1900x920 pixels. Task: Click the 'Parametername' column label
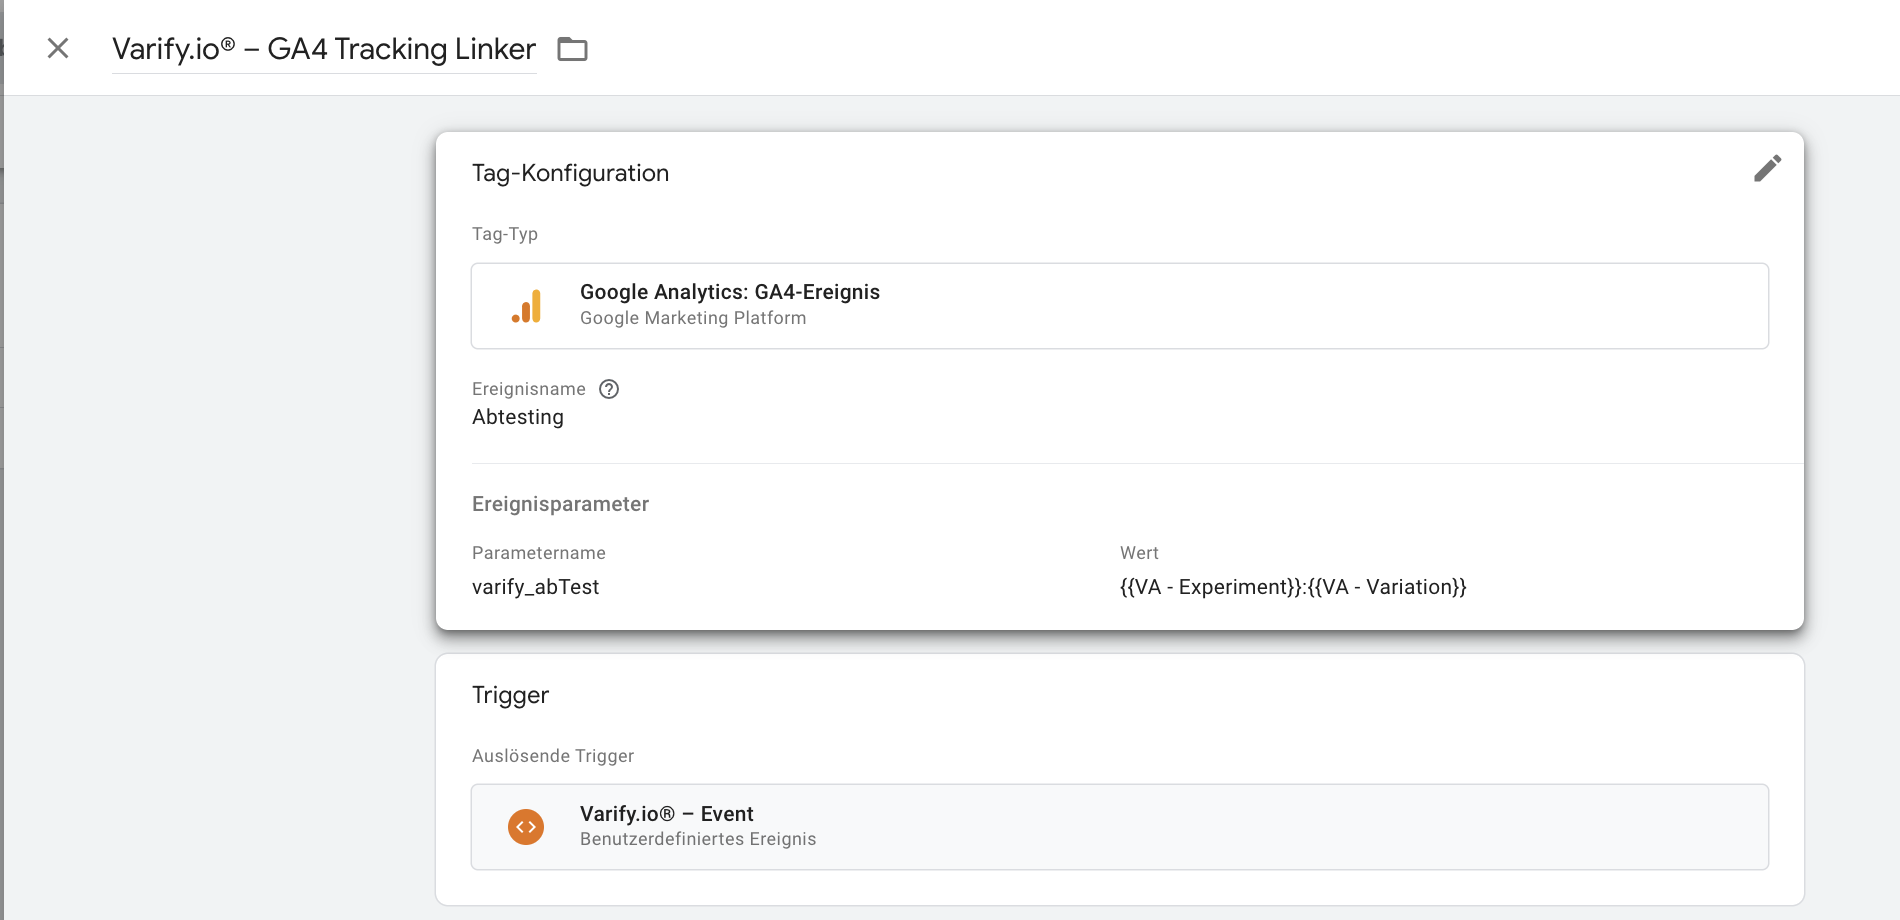tap(539, 553)
